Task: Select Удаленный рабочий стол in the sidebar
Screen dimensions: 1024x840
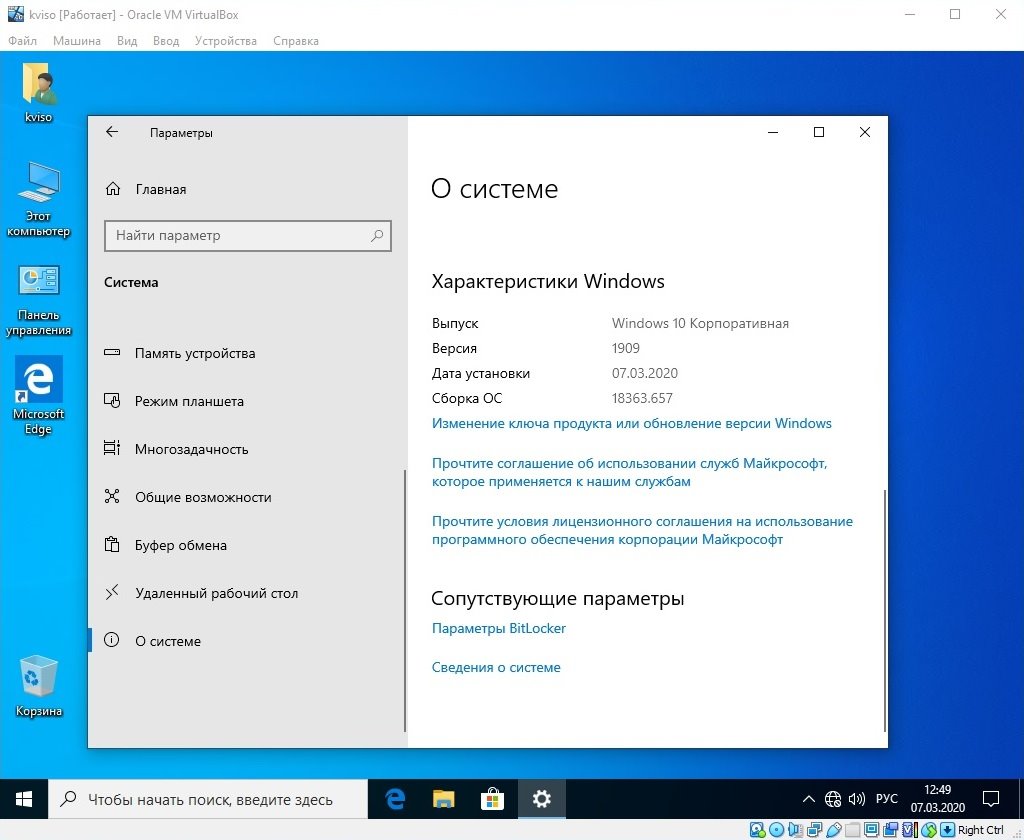Action: [x=246, y=593]
